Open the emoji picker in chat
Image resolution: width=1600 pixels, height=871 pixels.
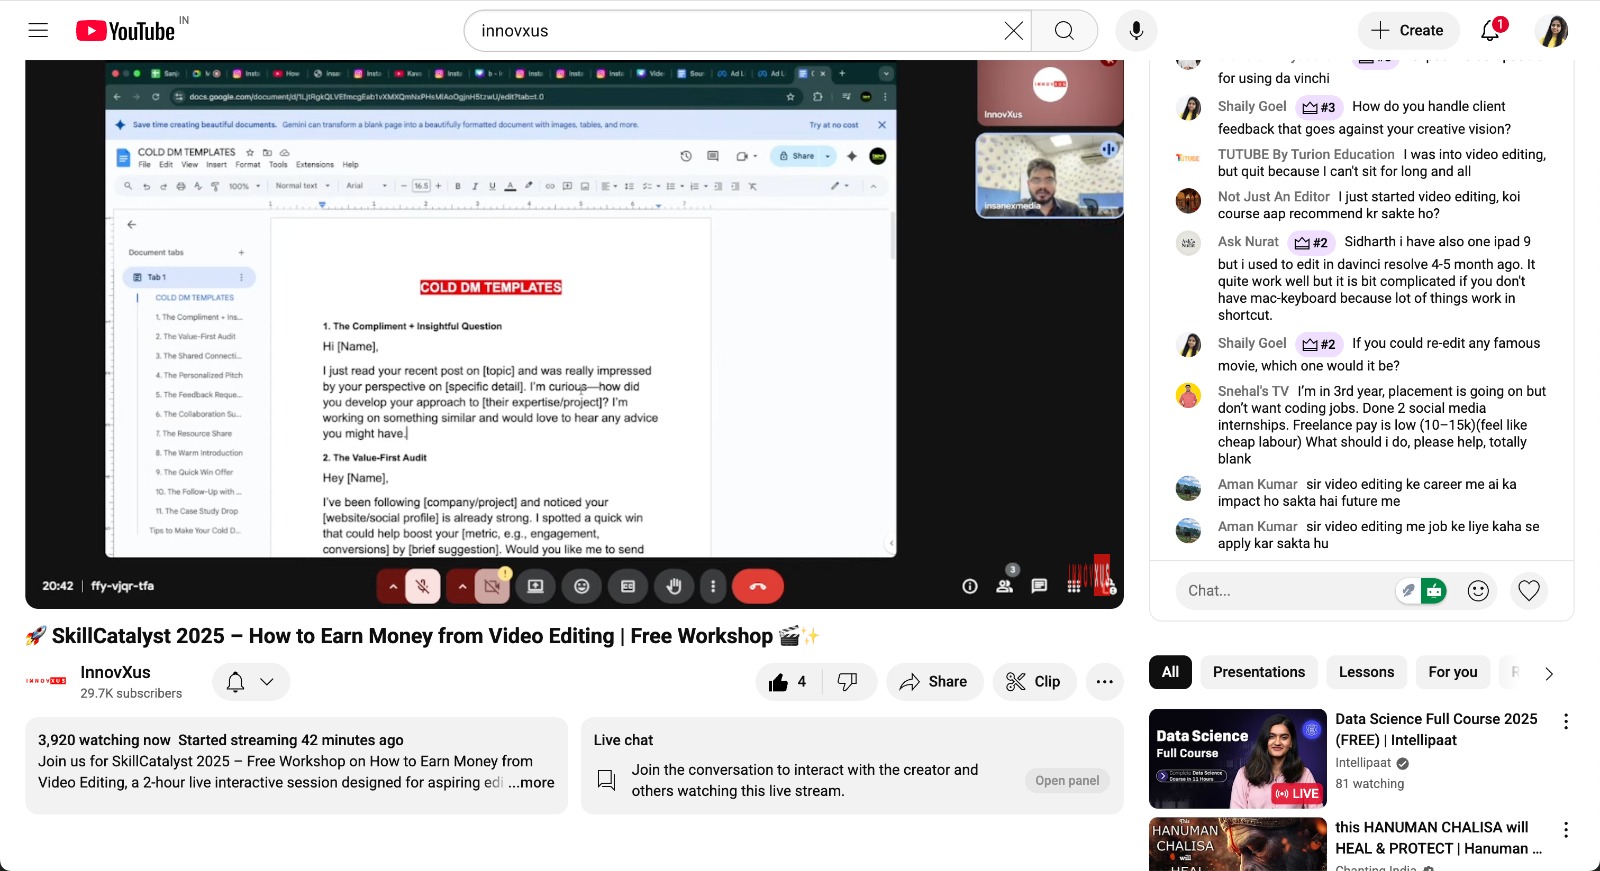(x=1478, y=591)
